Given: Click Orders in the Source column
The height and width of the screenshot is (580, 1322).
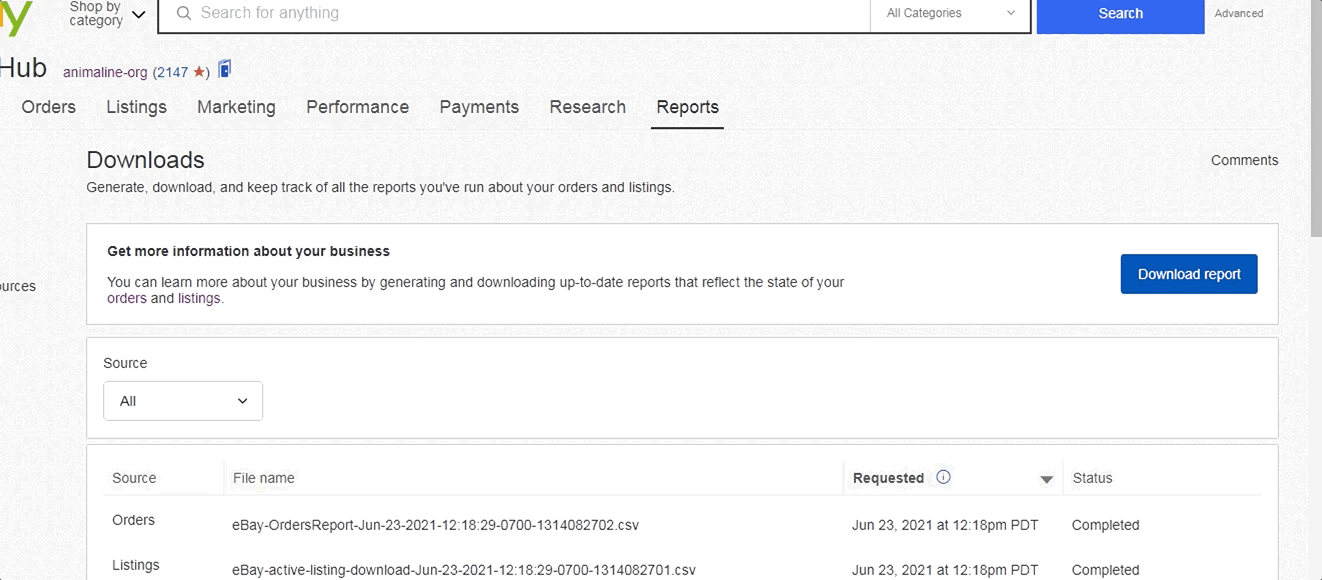Looking at the screenshot, I should (133, 520).
